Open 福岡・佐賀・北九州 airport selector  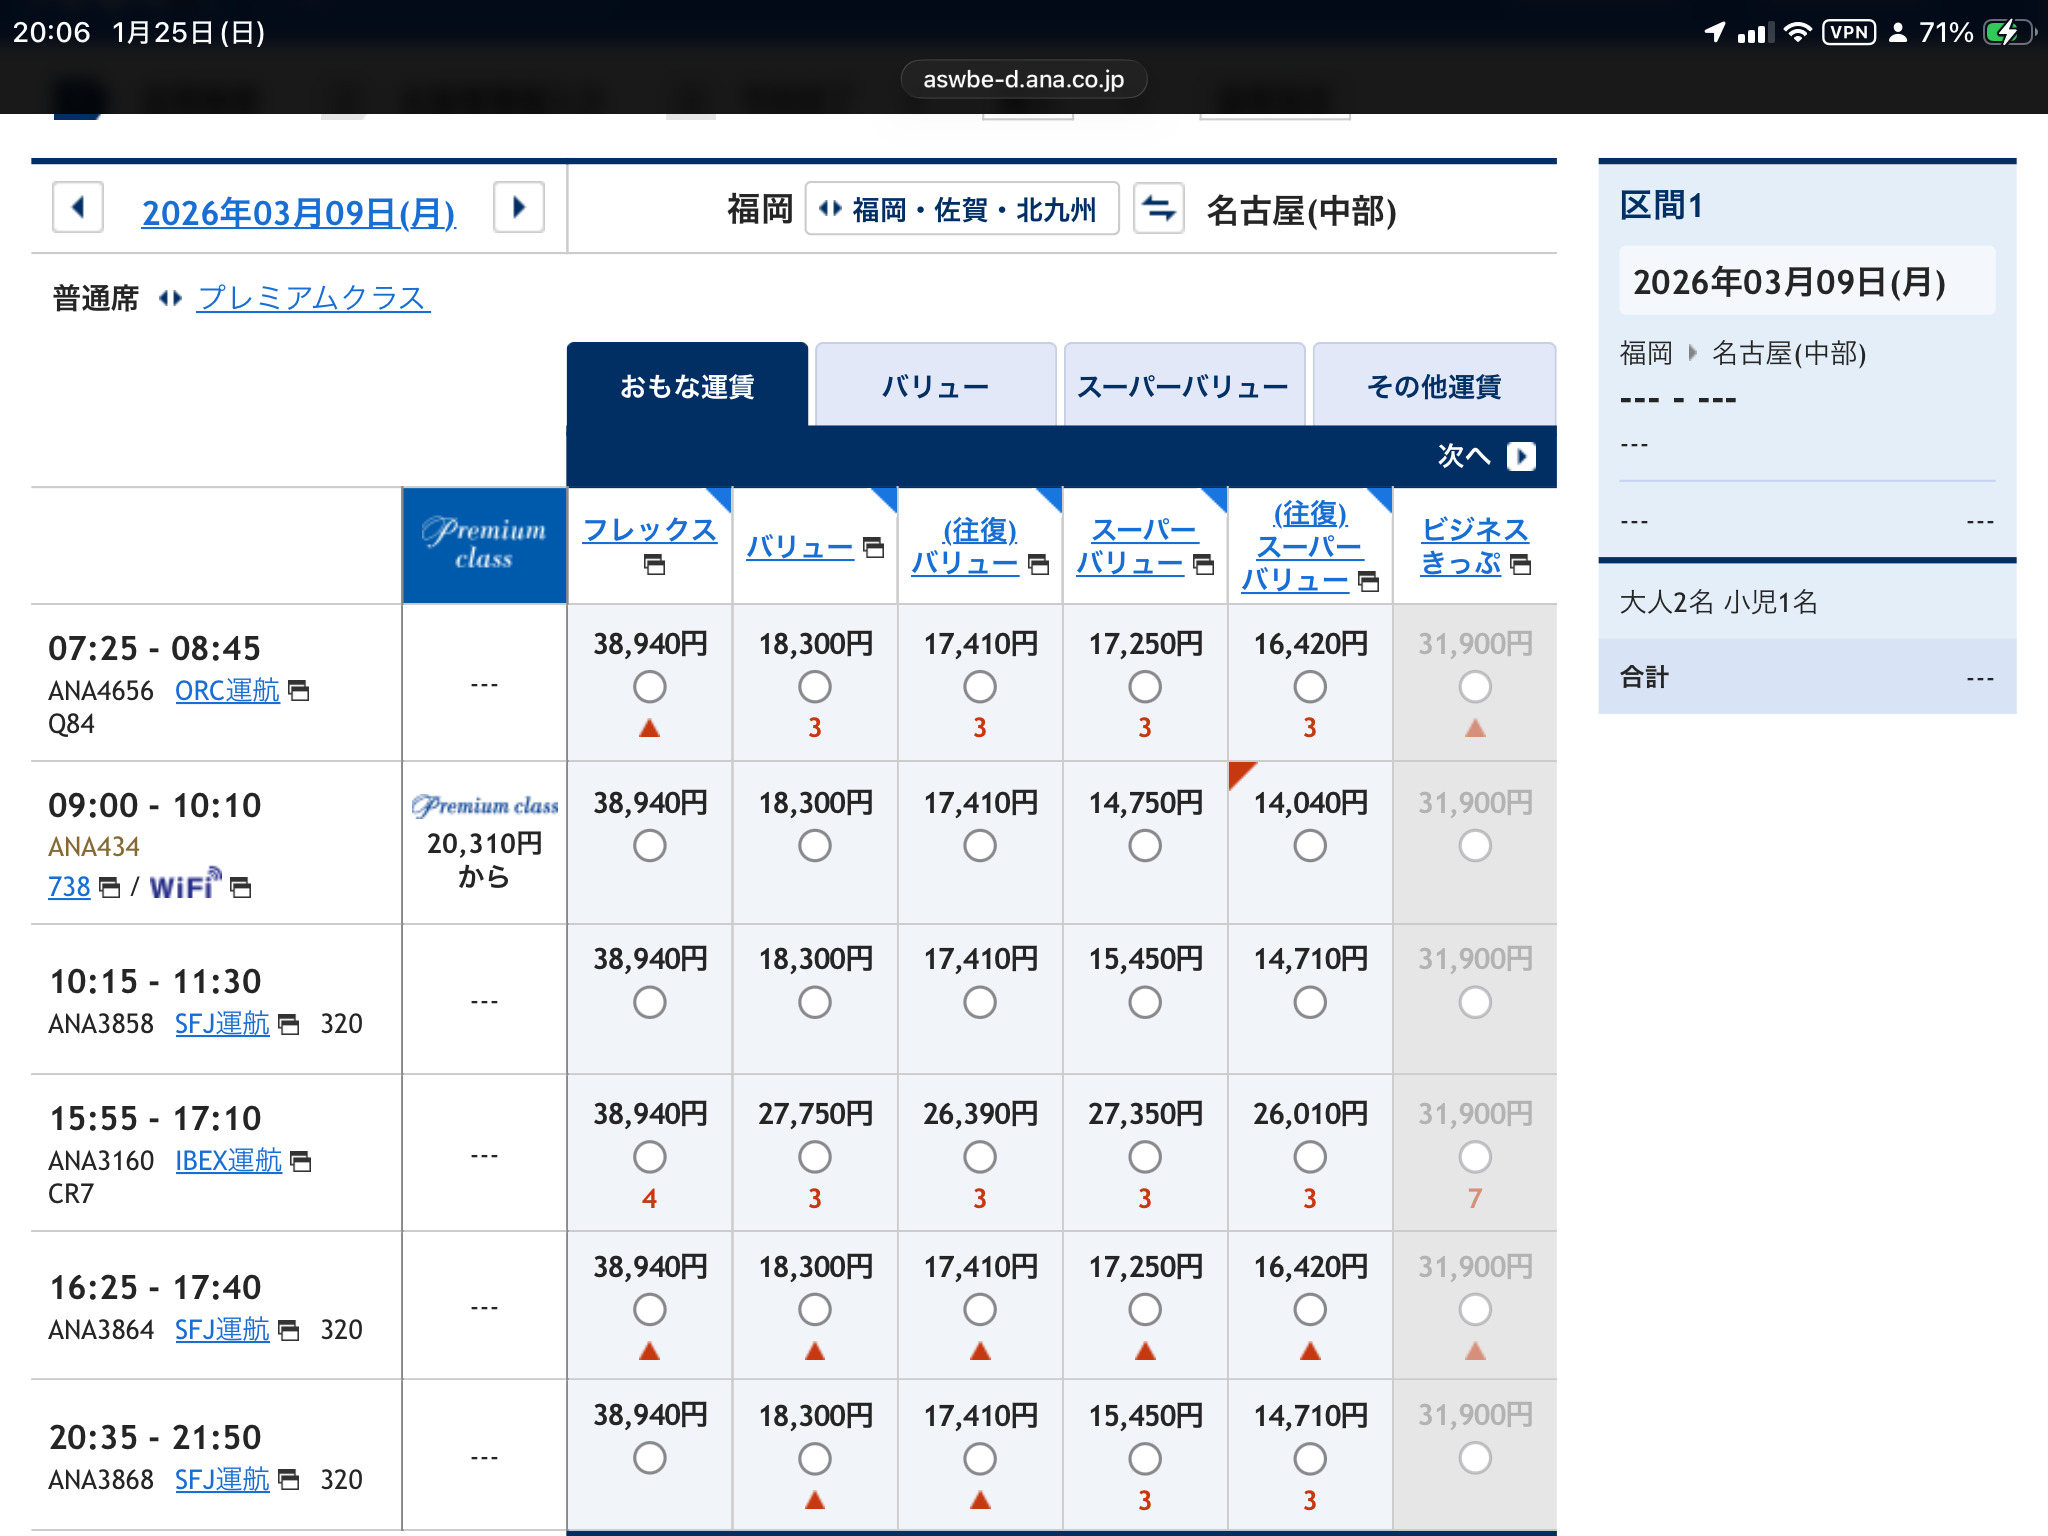tap(961, 210)
